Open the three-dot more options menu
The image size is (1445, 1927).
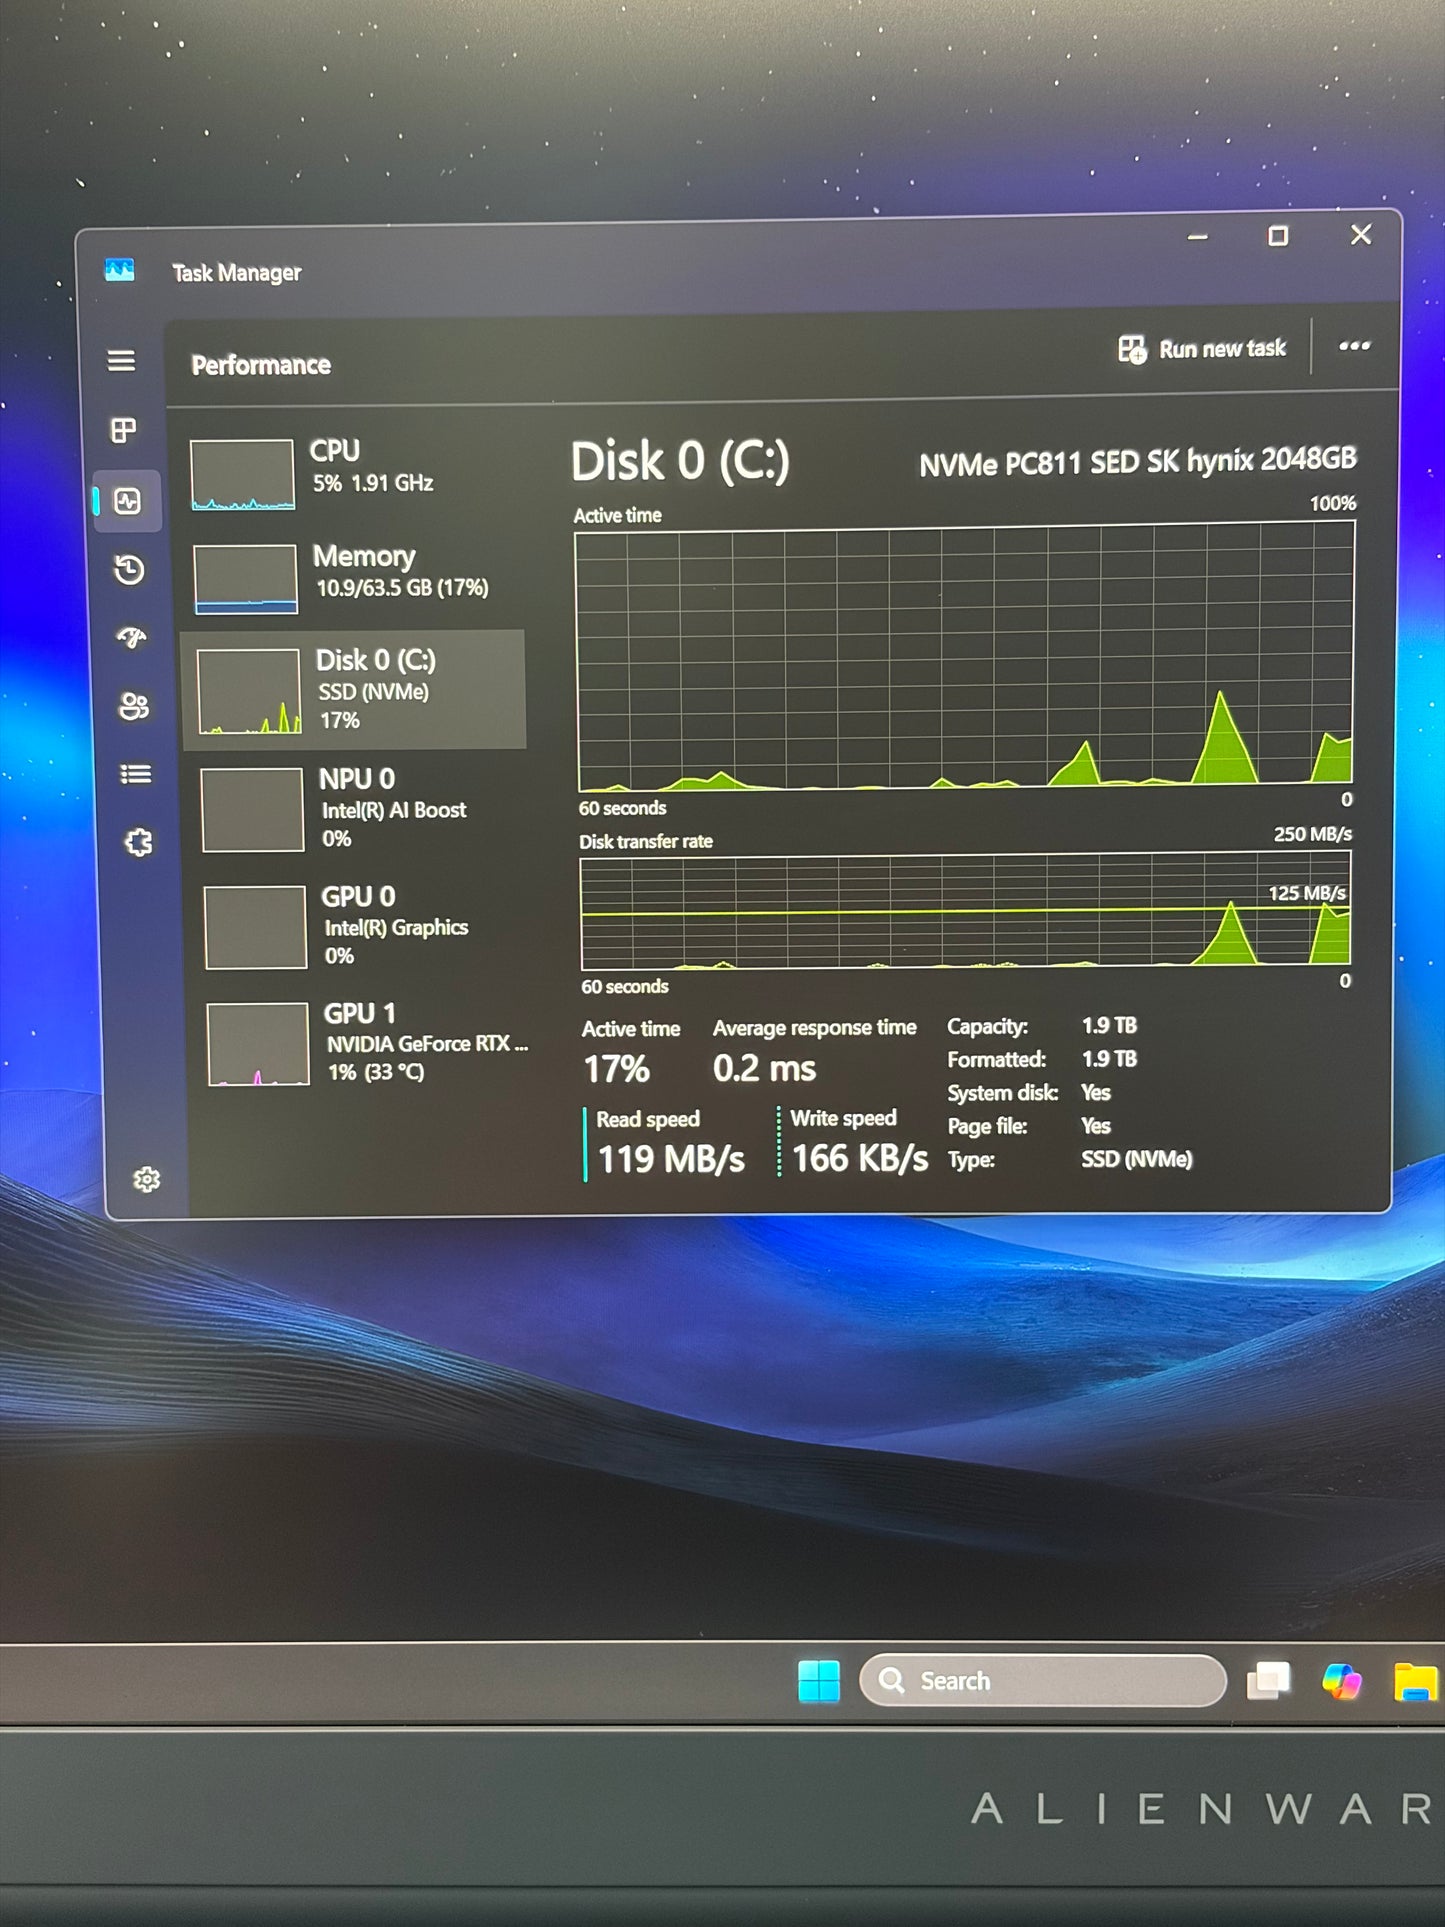[1355, 346]
